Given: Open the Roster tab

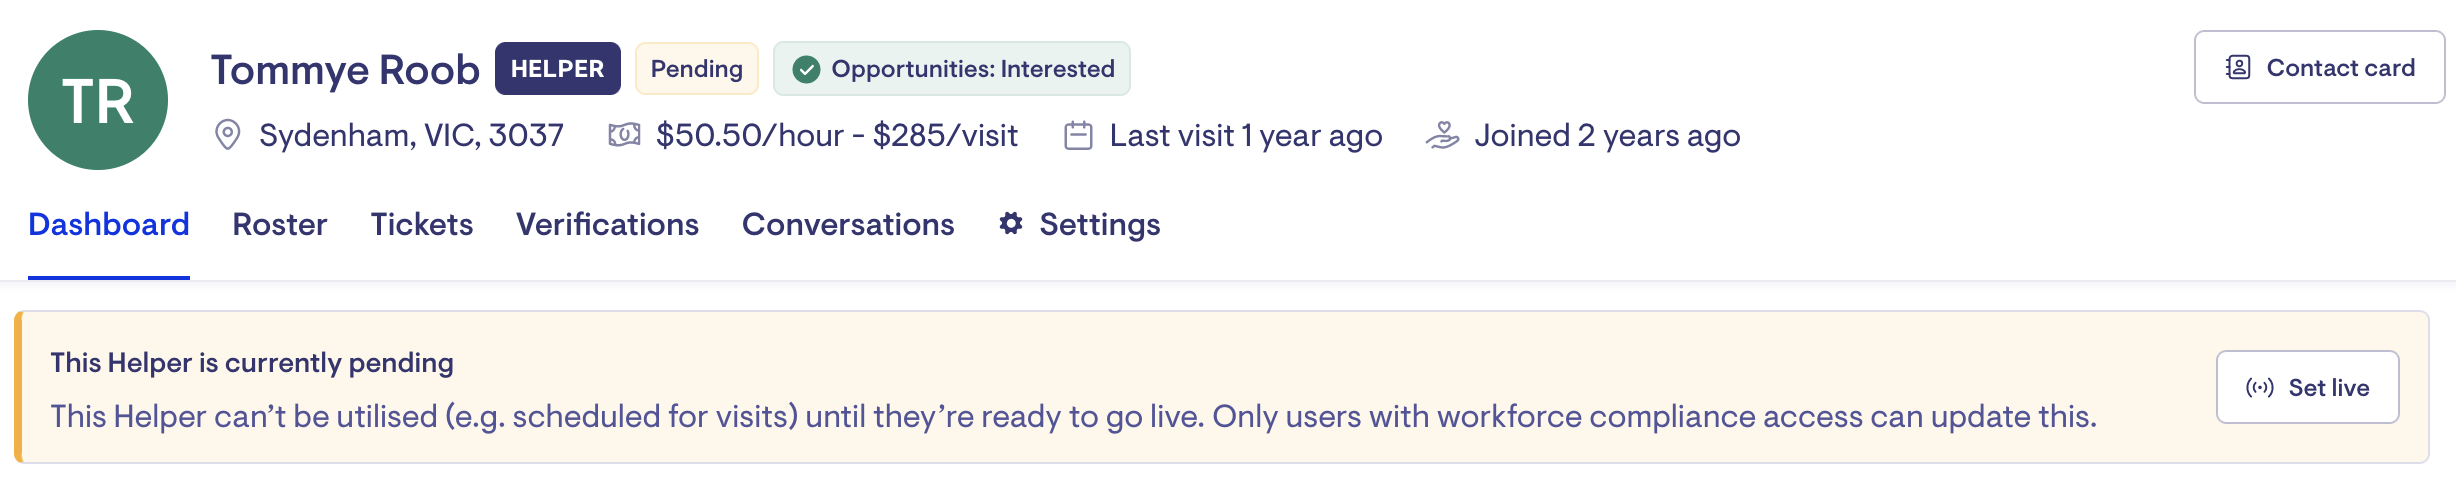Looking at the screenshot, I should pos(280,224).
